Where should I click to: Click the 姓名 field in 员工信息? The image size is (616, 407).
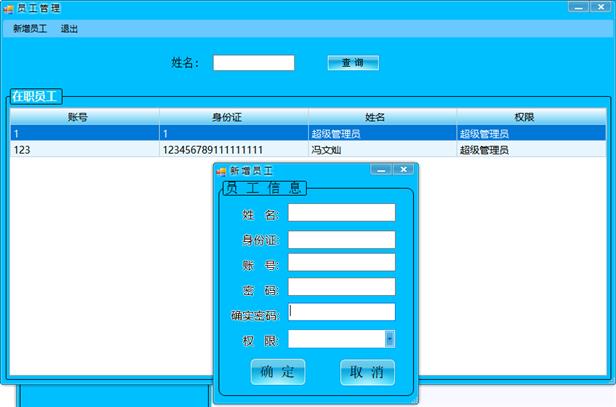point(341,213)
